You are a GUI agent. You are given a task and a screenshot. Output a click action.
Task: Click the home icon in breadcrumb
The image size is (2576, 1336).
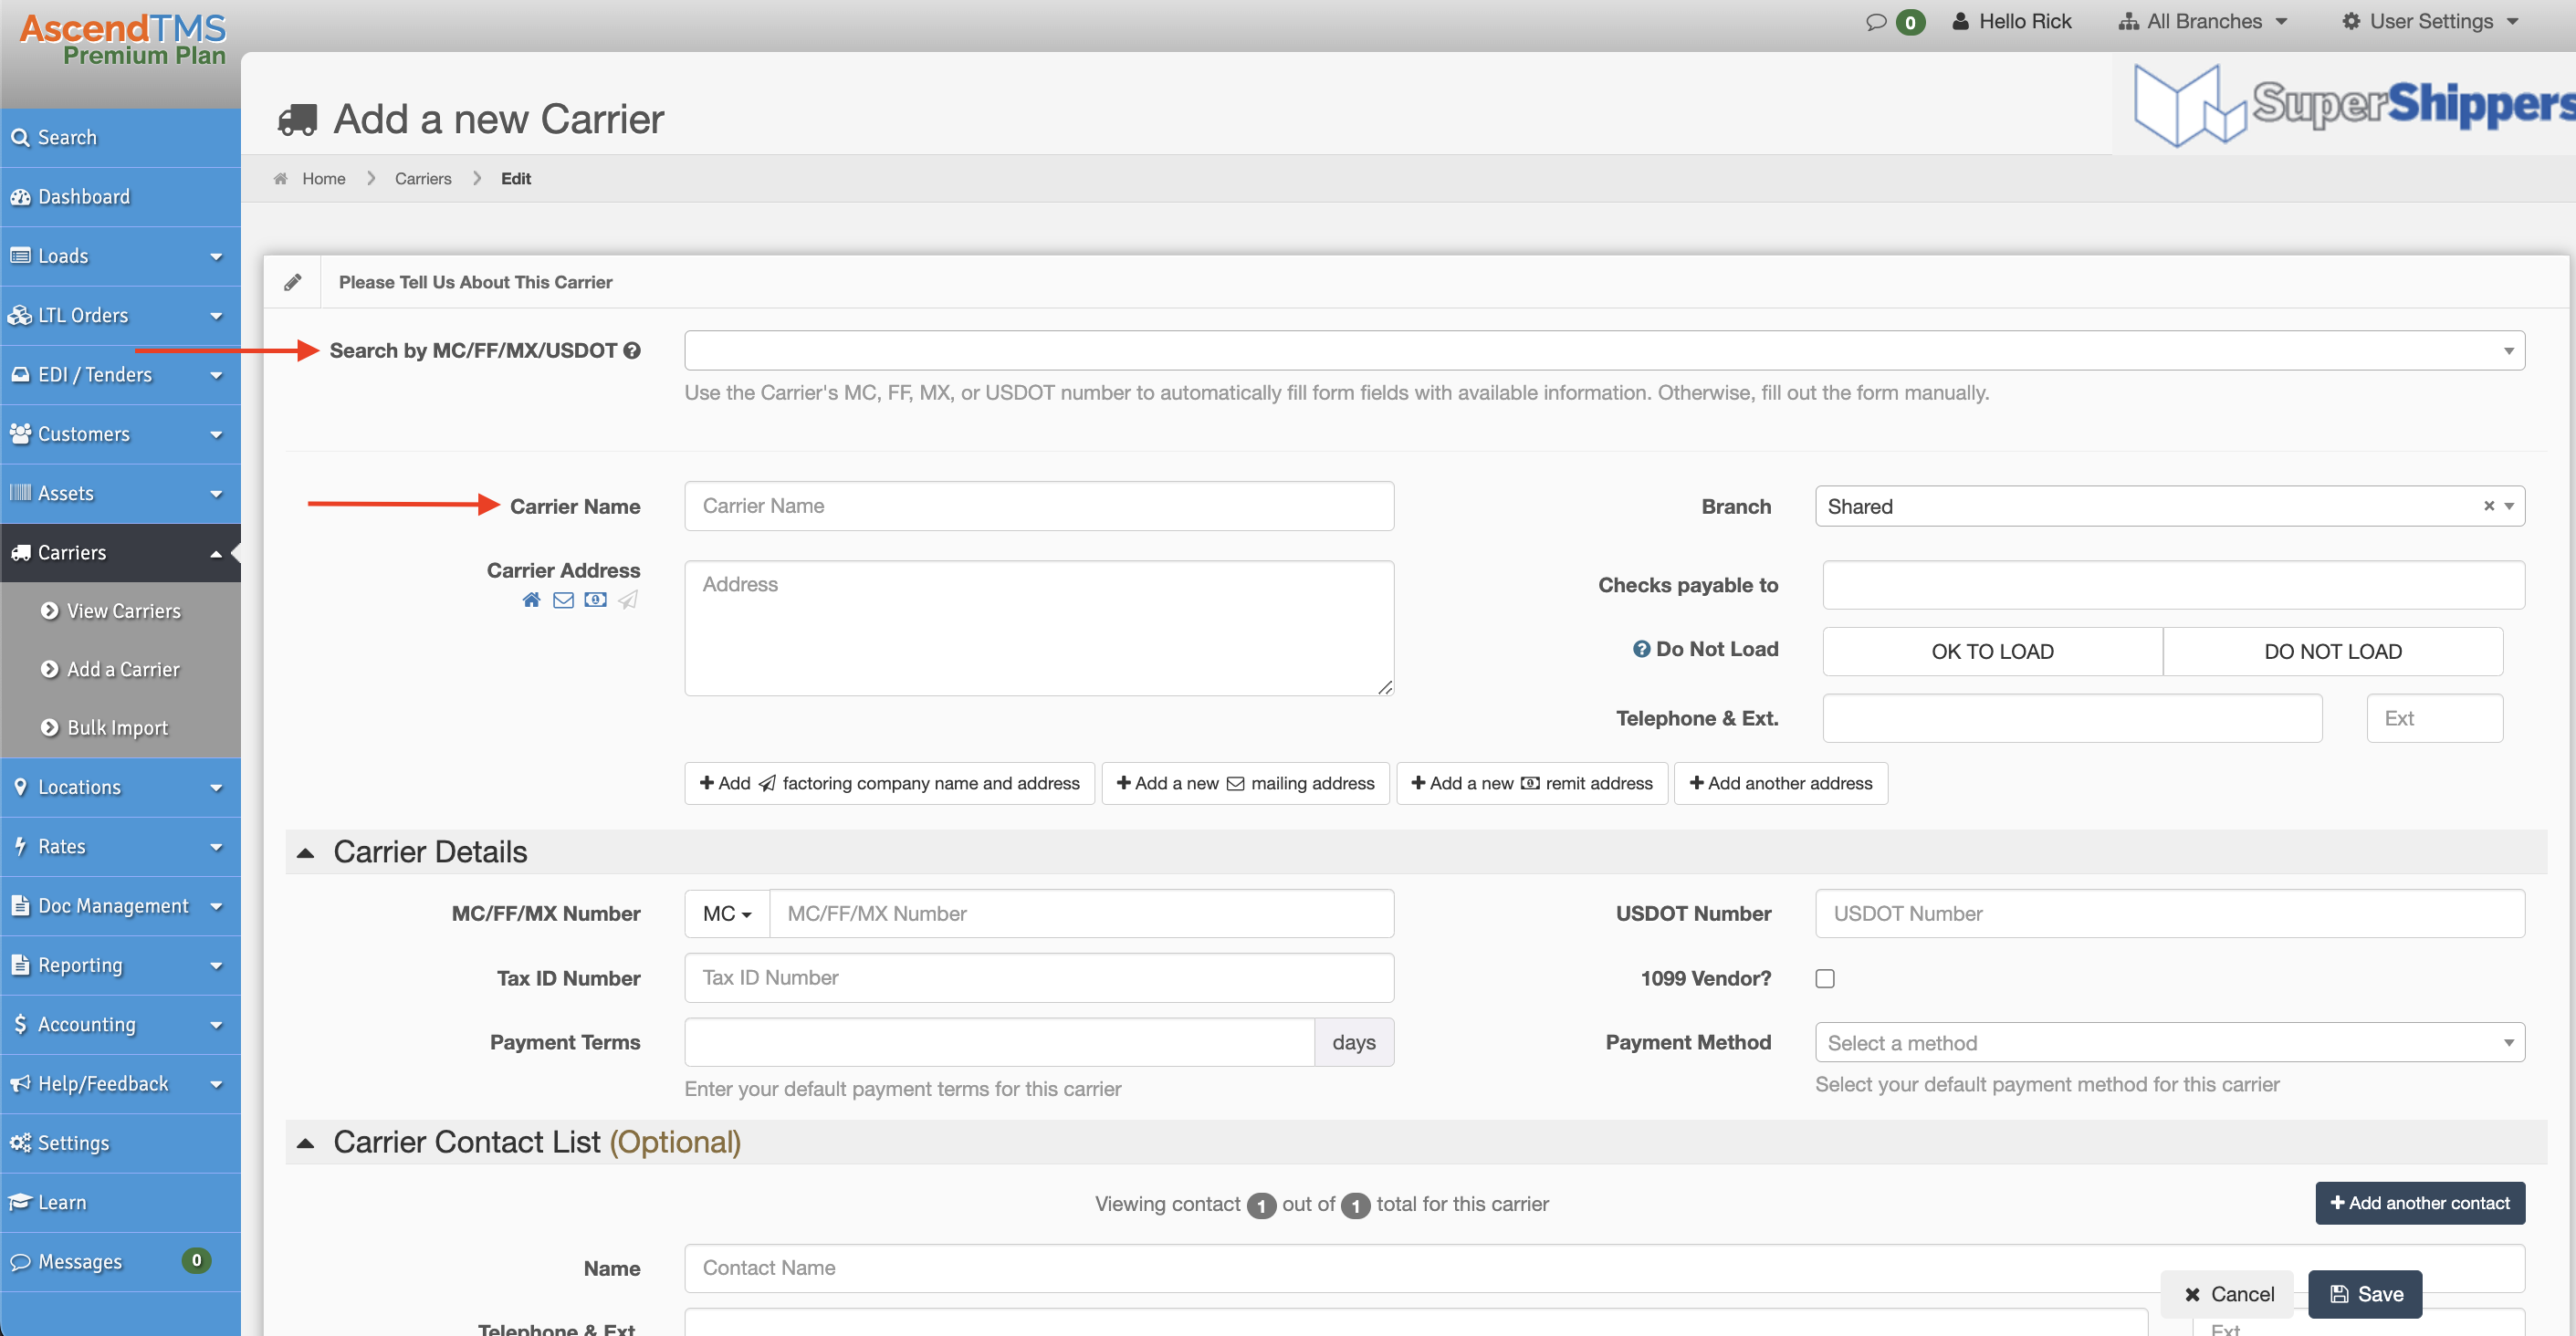(x=280, y=179)
